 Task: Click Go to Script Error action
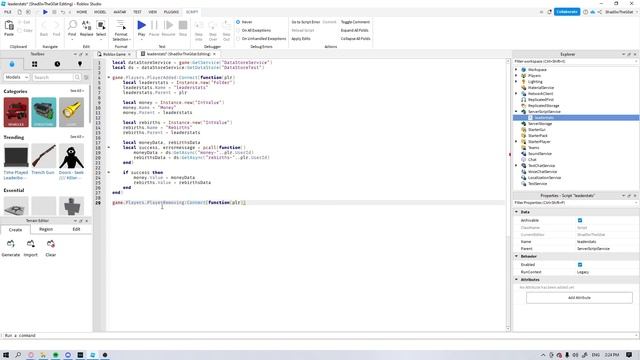(306, 22)
